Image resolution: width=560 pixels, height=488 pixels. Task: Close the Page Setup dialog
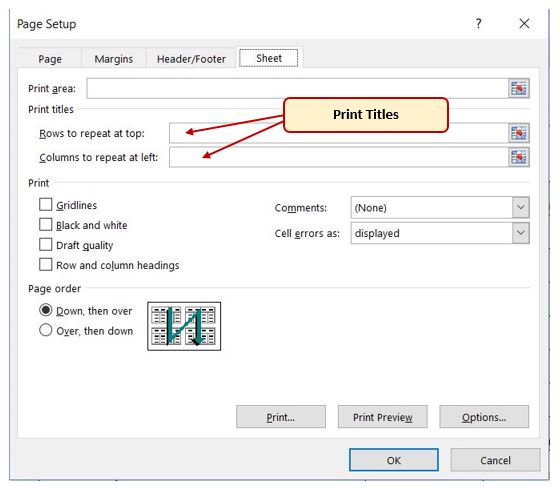(524, 24)
